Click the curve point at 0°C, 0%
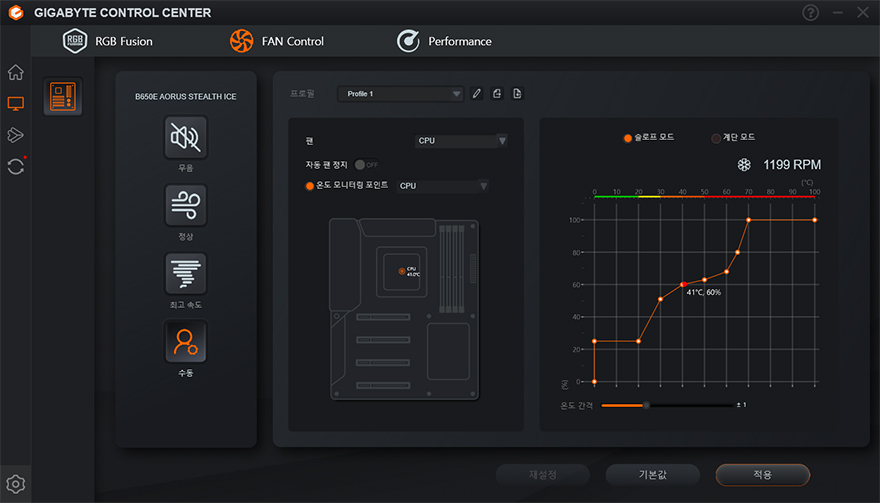880x503 pixels. pyautogui.click(x=594, y=382)
